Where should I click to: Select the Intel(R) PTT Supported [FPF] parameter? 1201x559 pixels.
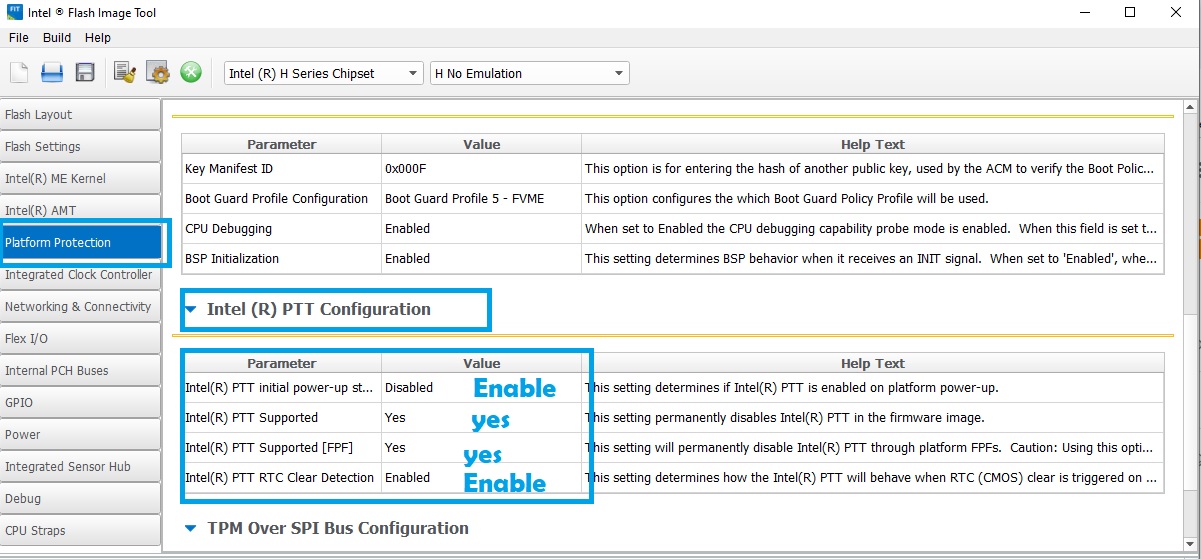click(x=281, y=447)
